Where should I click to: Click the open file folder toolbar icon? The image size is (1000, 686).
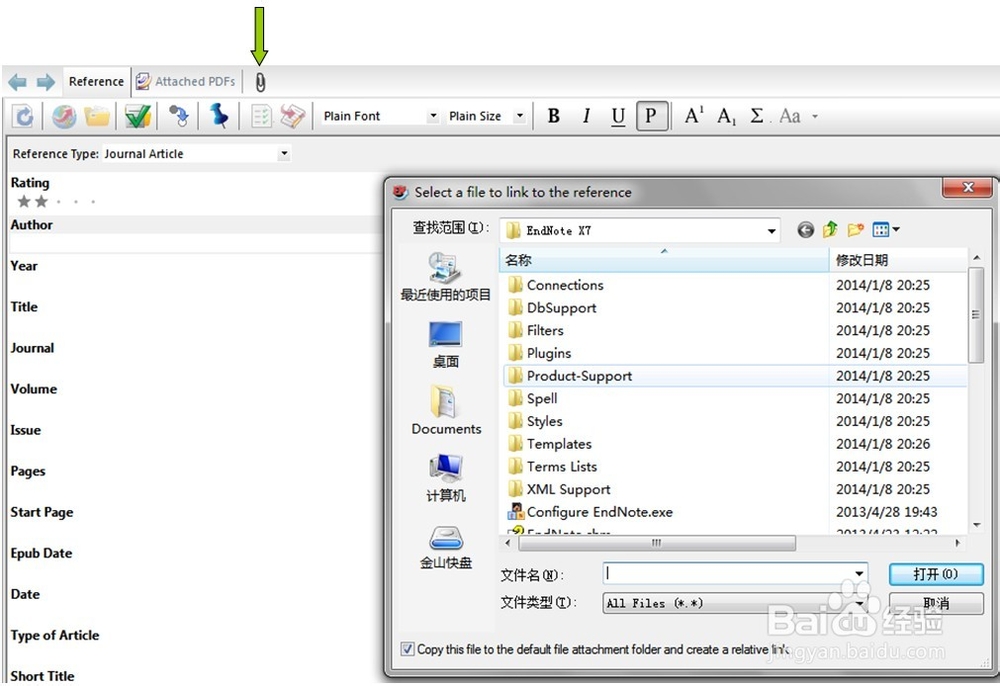(x=98, y=117)
